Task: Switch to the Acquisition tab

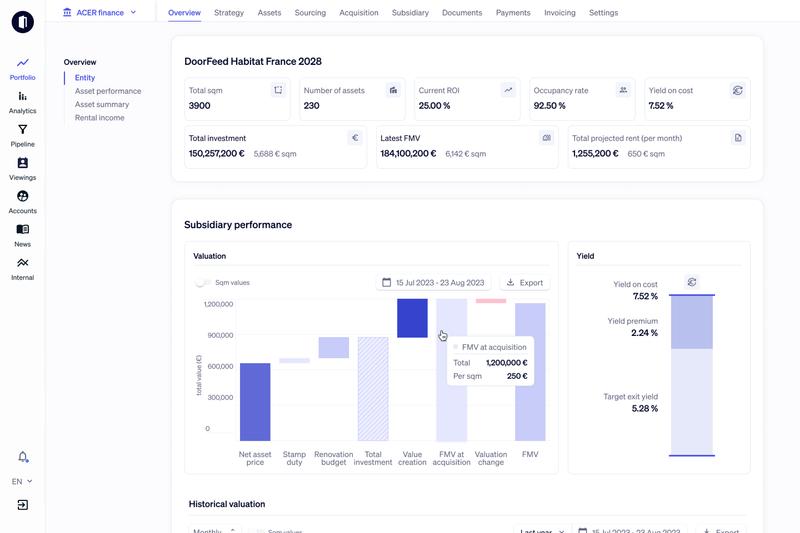Action: point(359,13)
